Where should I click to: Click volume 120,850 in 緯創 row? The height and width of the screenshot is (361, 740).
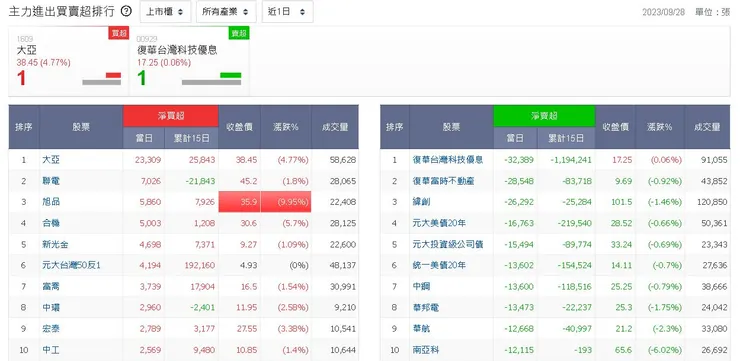712,202
